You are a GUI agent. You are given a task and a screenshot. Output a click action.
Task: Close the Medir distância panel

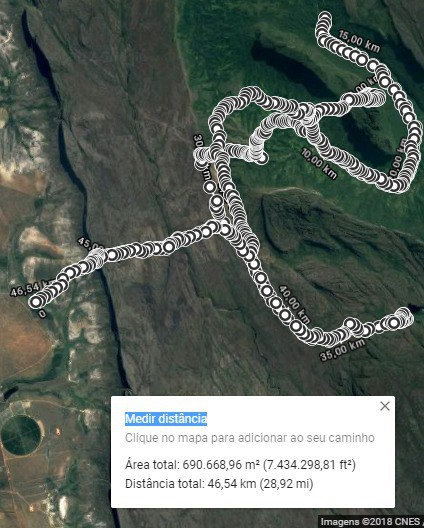tap(385, 406)
